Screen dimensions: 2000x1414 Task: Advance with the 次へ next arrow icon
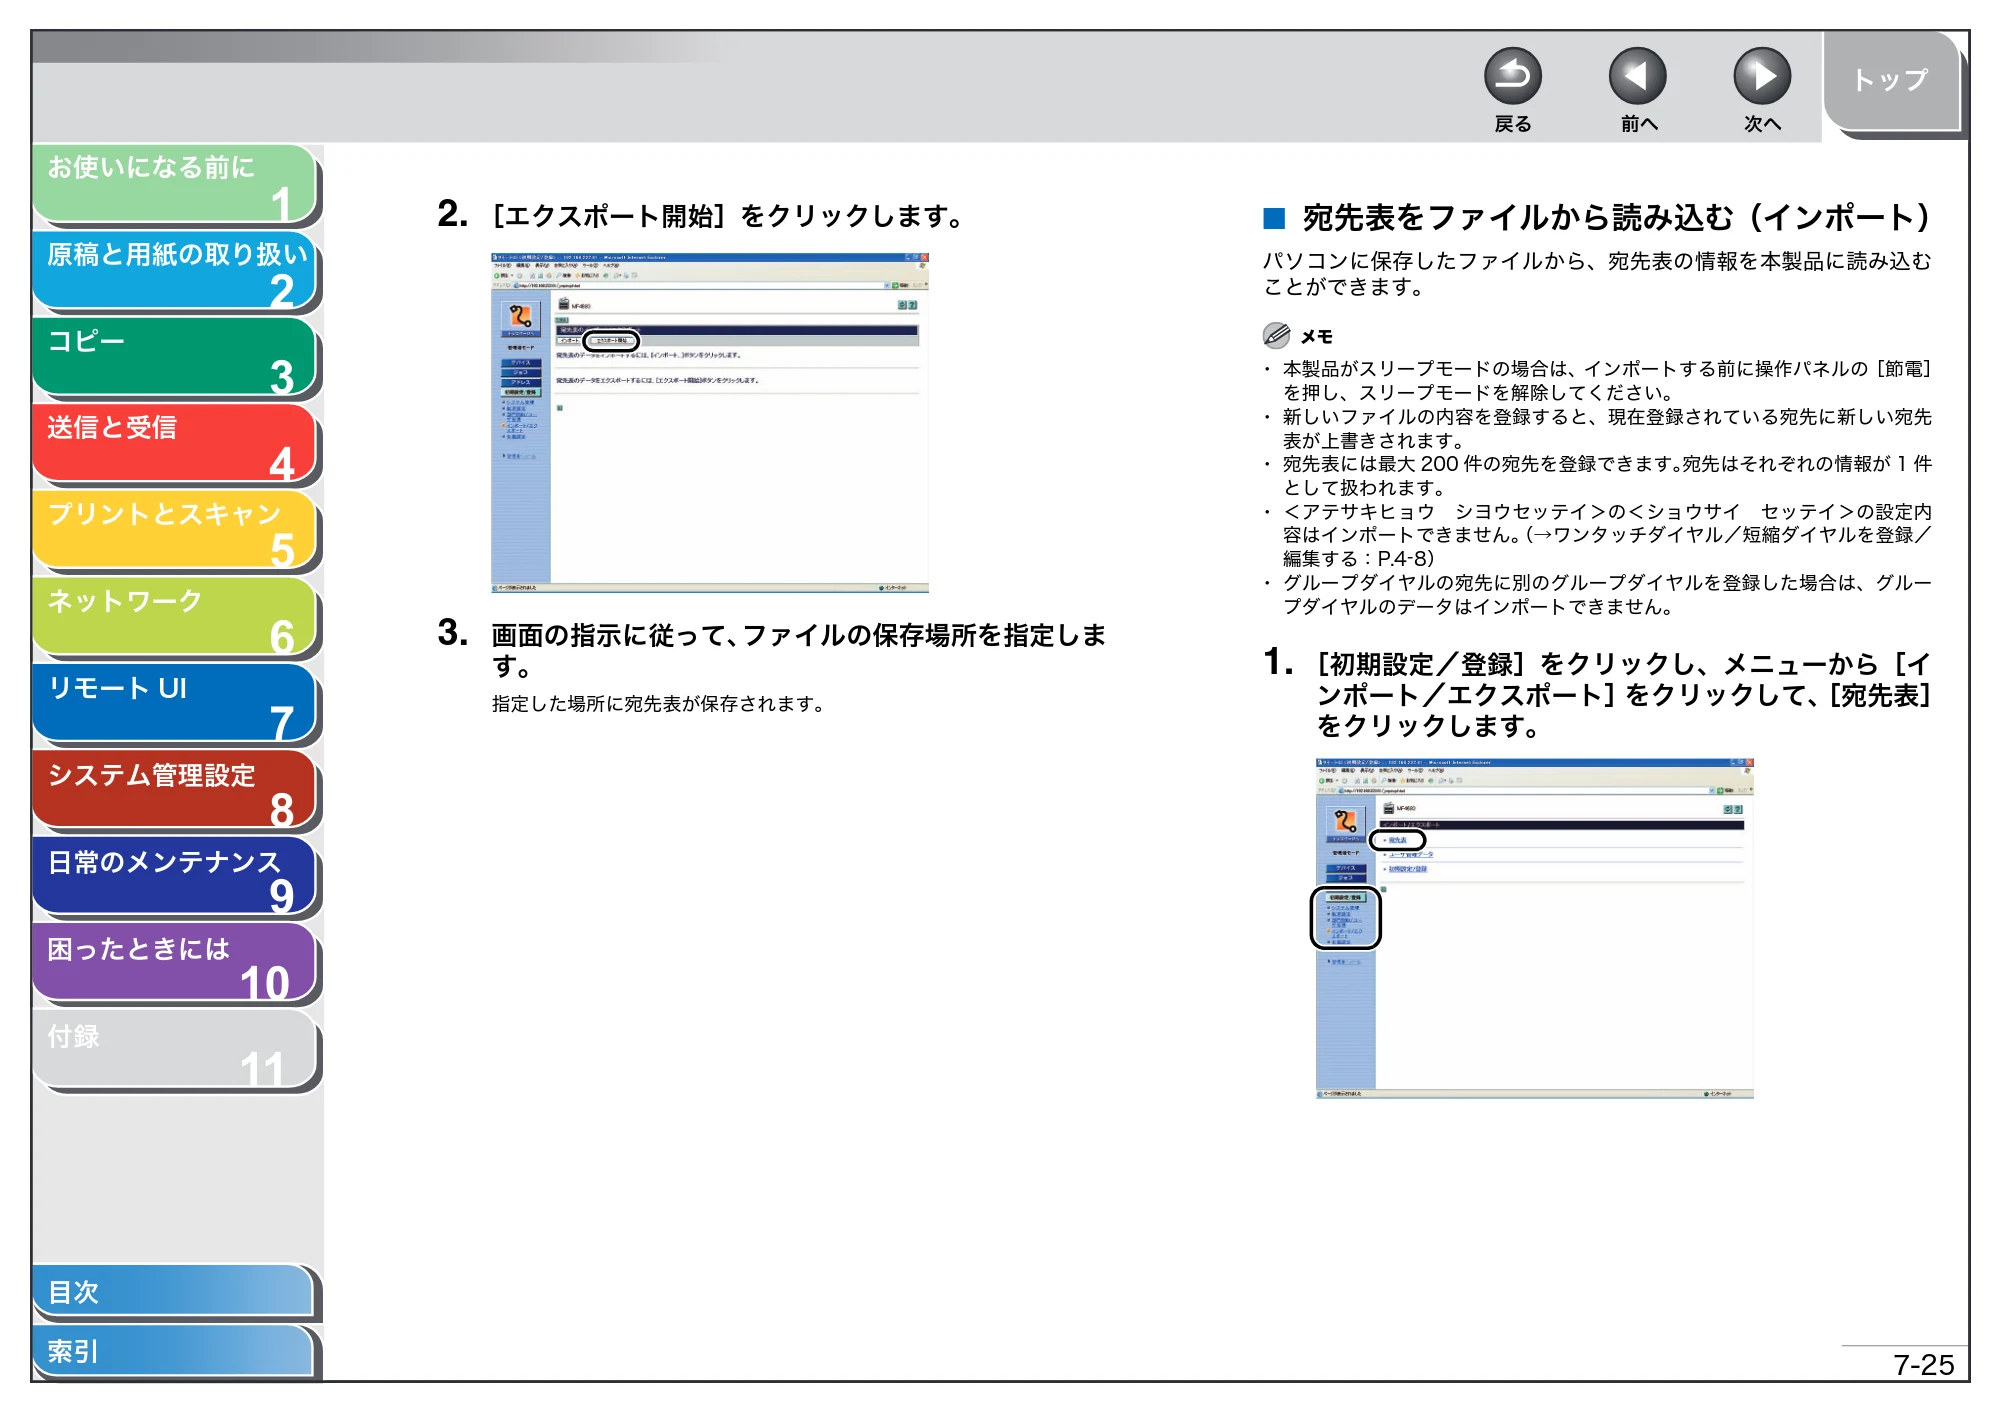click(1761, 76)
